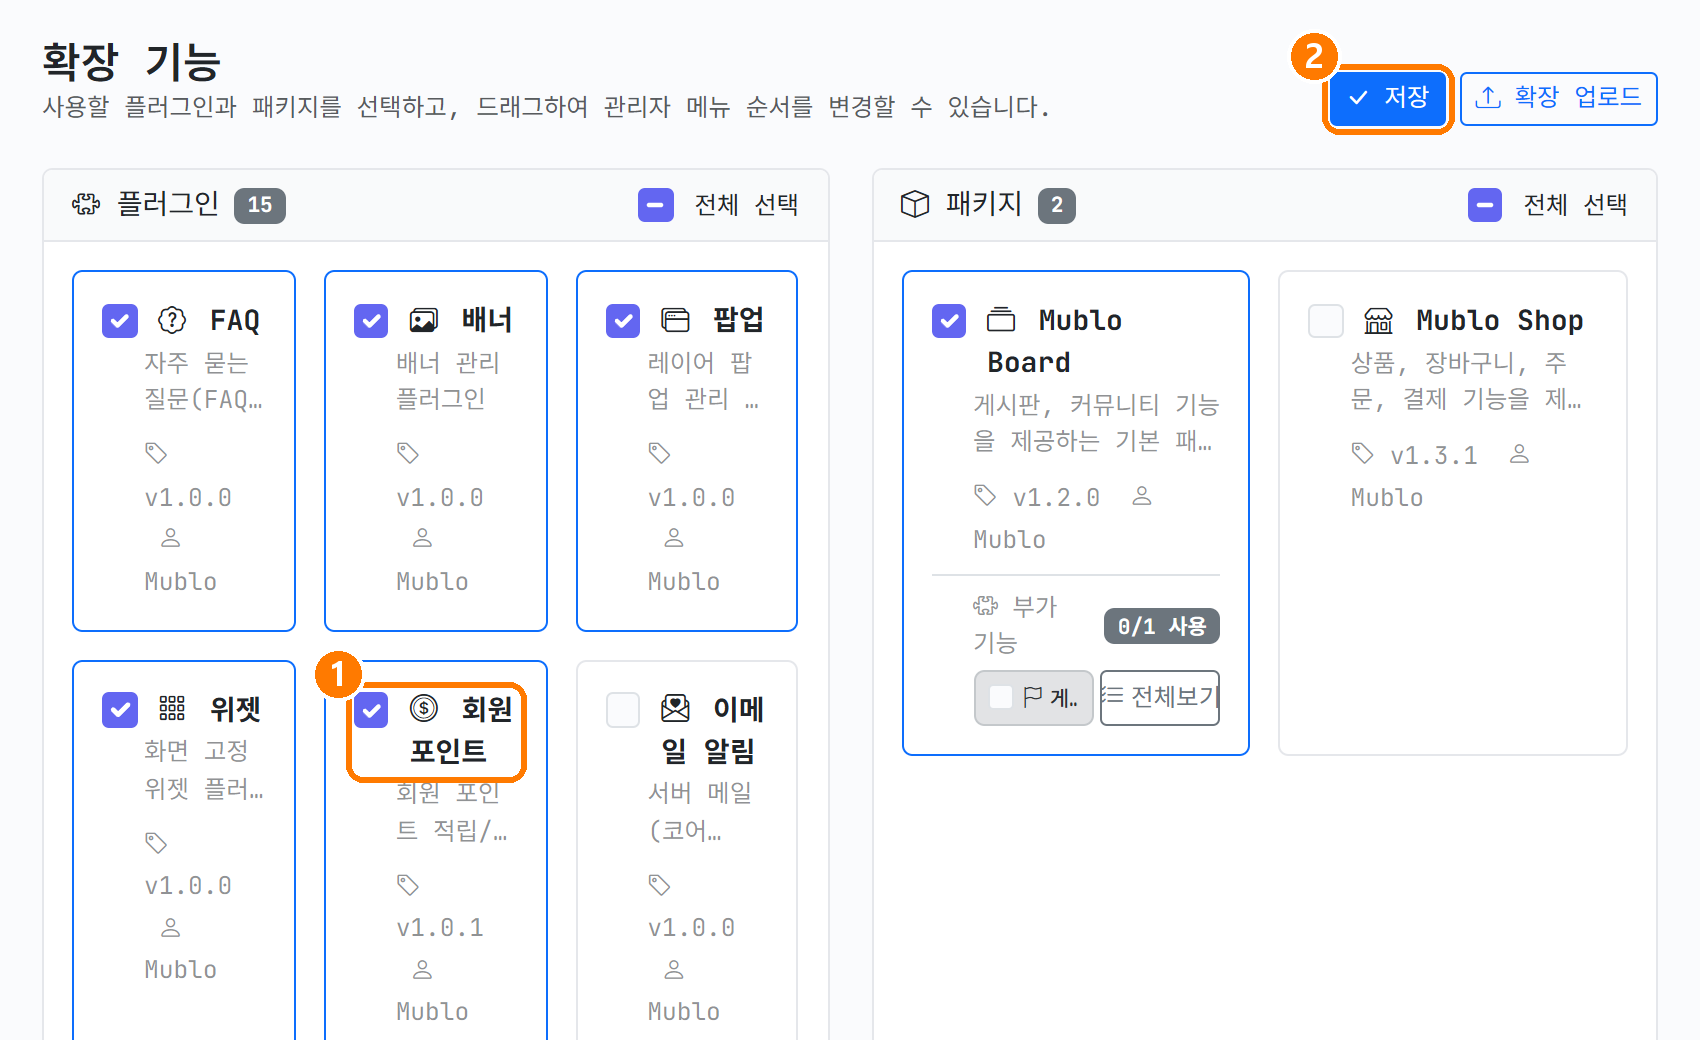Save changes with the 저장 button
Screen dimensions: 1700x1040
[x=1388, y=98]
